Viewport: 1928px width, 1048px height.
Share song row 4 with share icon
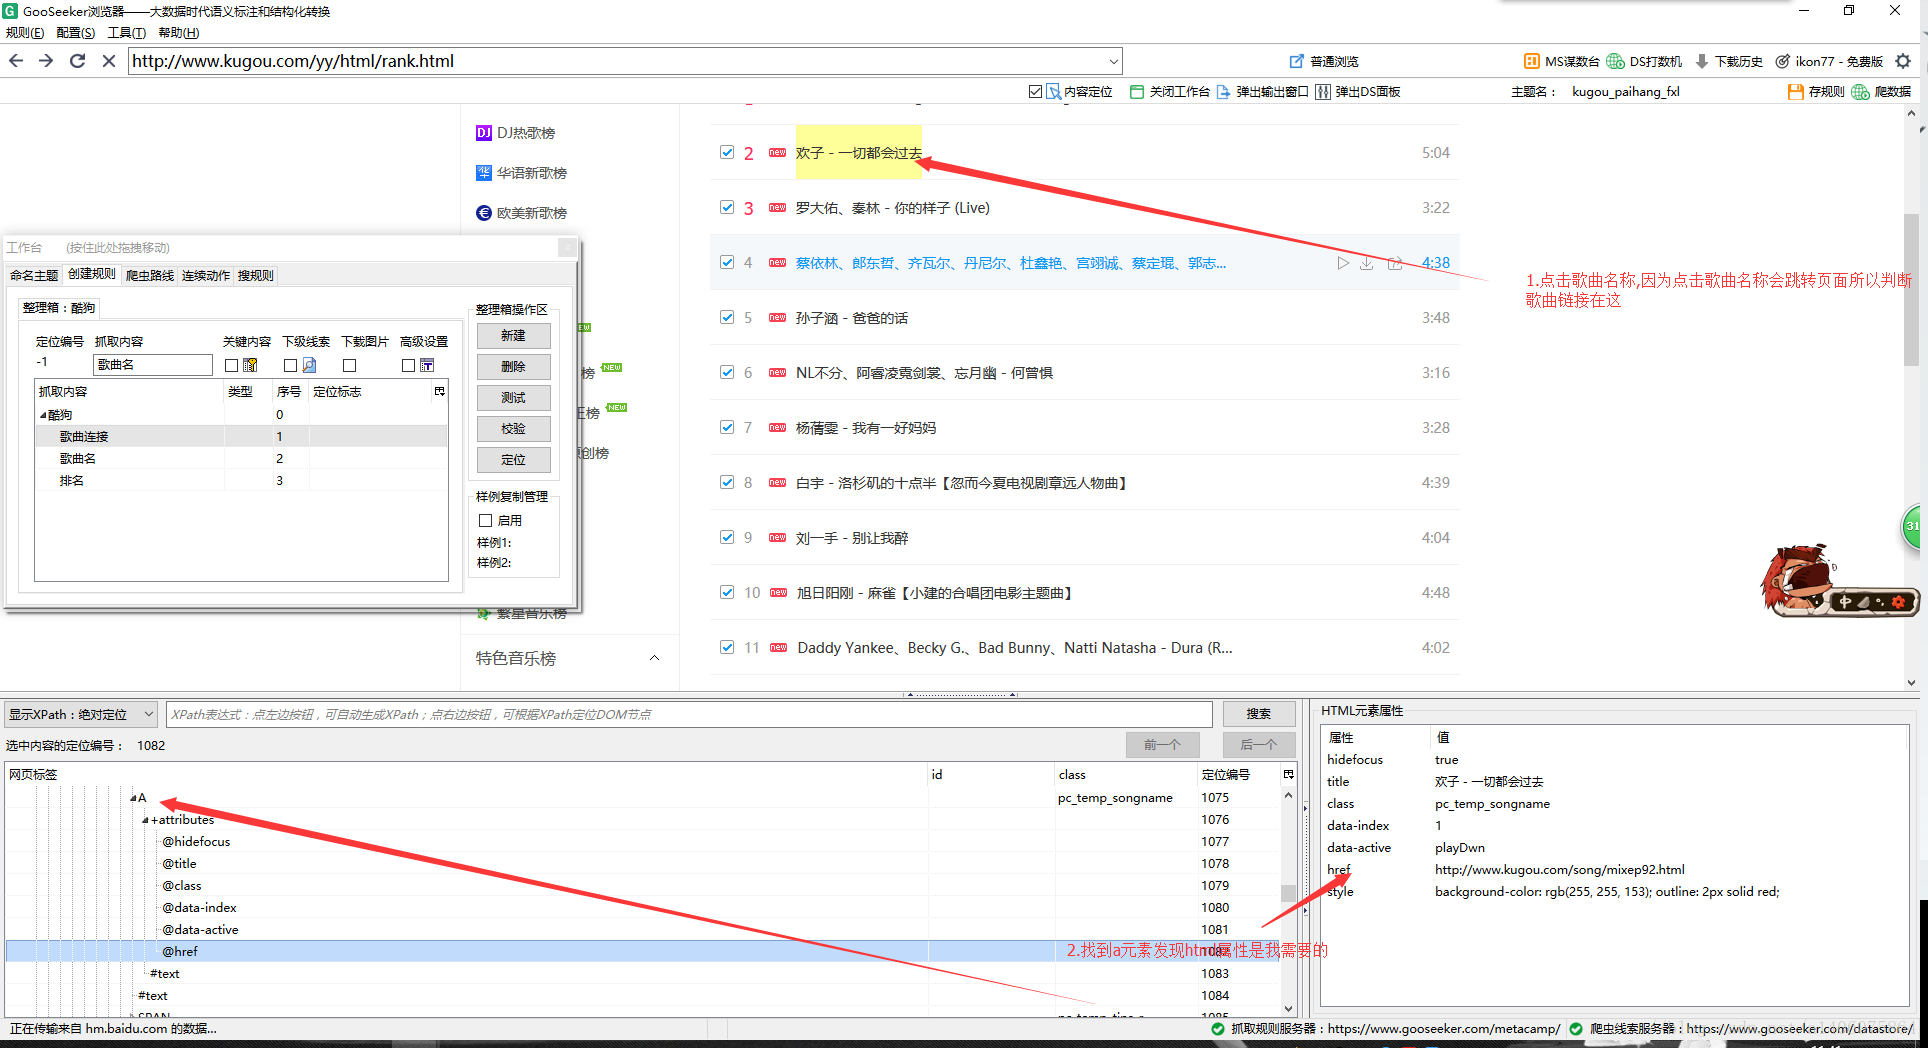pos(1395,263)
